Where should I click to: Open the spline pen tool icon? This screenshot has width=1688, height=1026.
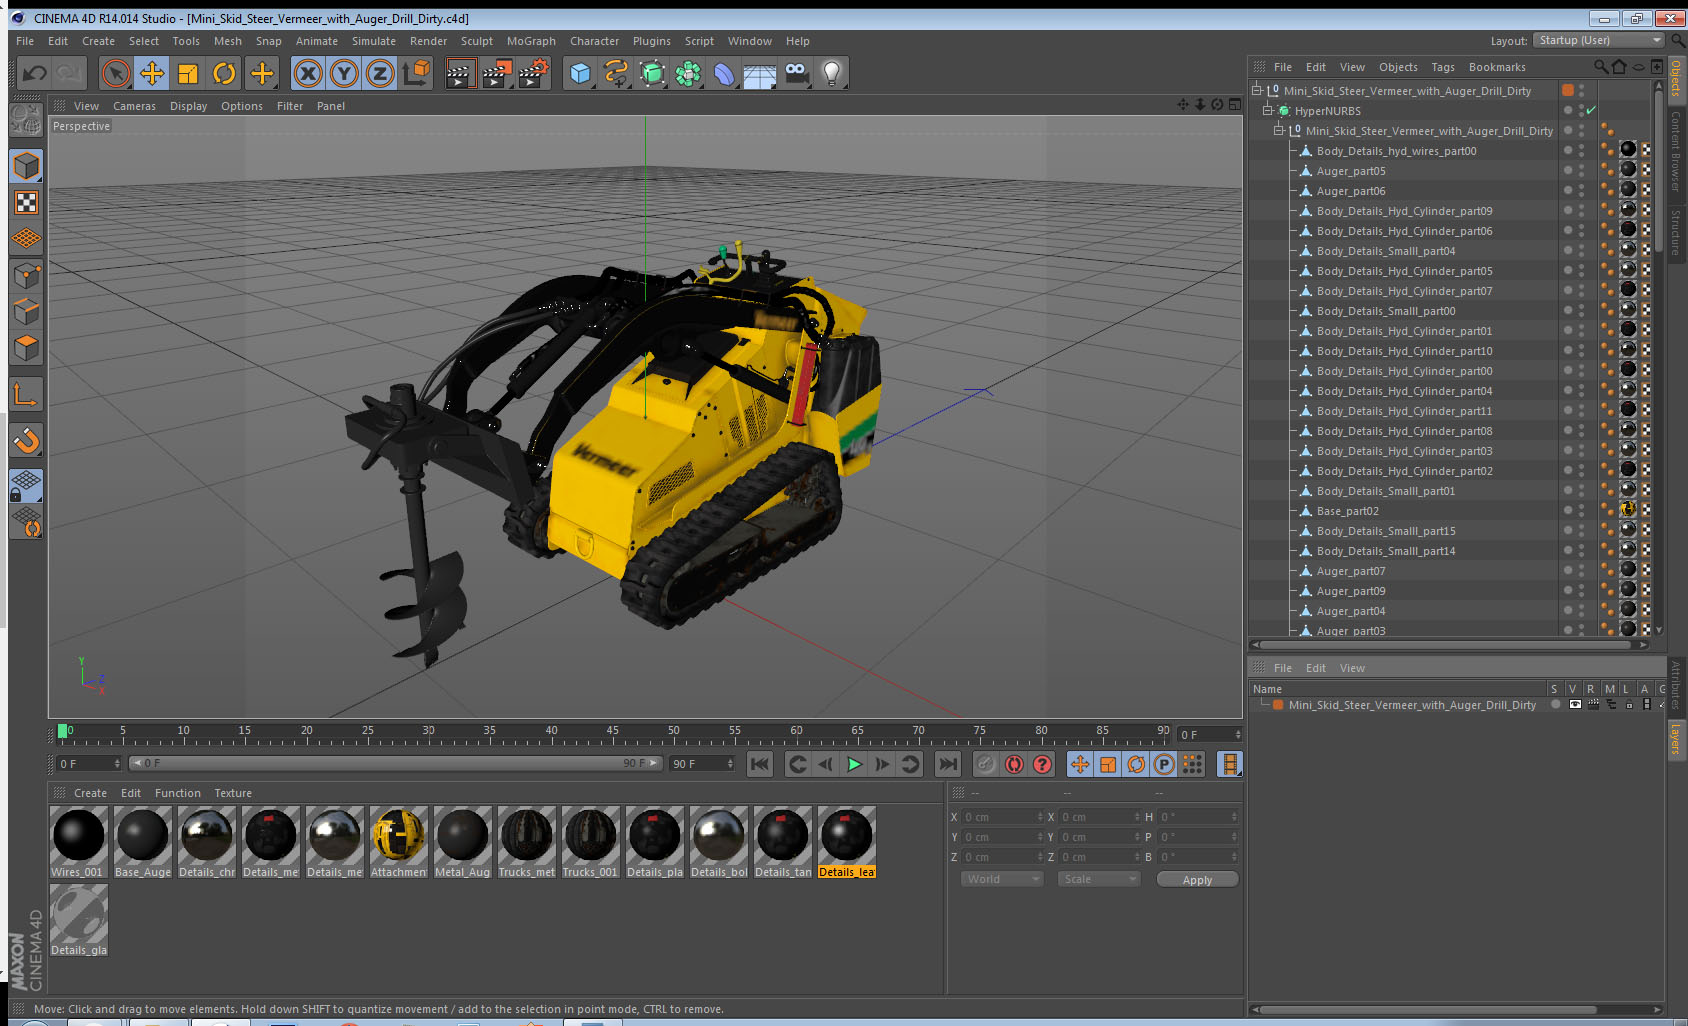pyautogui.click(x=616, y=73)
